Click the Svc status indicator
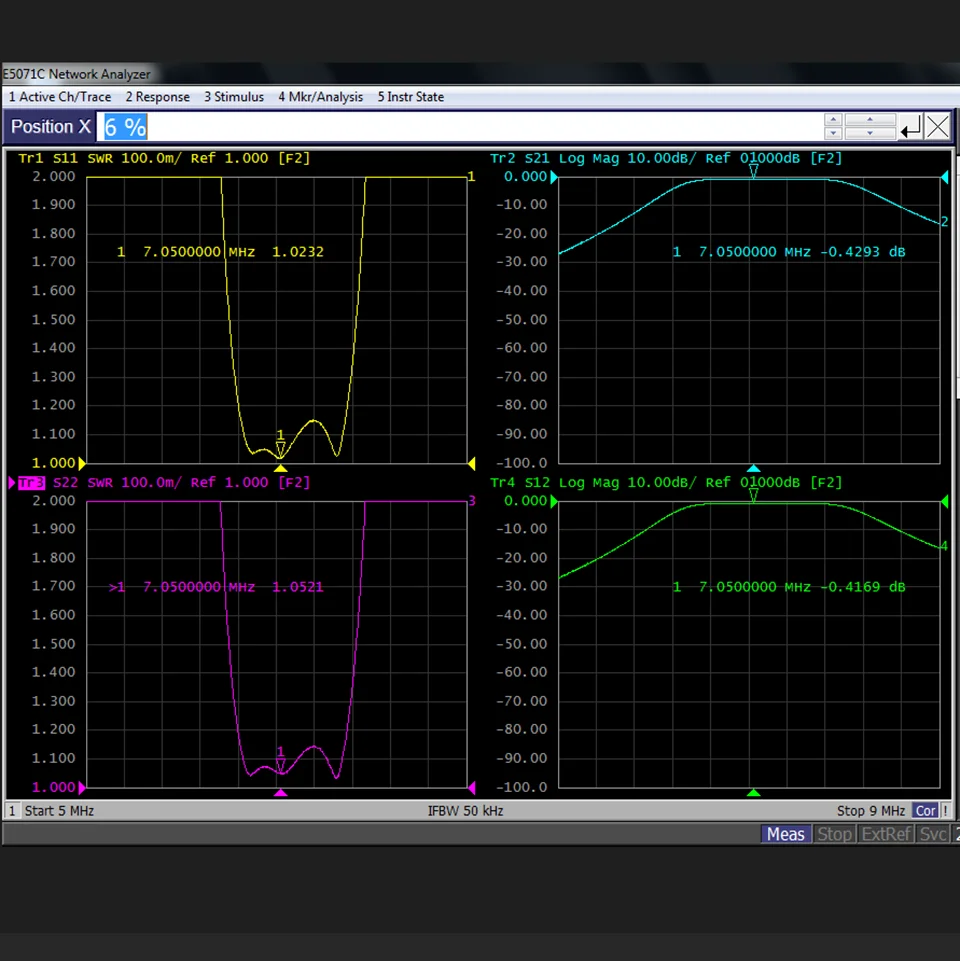The height and width of the screenshot is (961, 960). 933,834
